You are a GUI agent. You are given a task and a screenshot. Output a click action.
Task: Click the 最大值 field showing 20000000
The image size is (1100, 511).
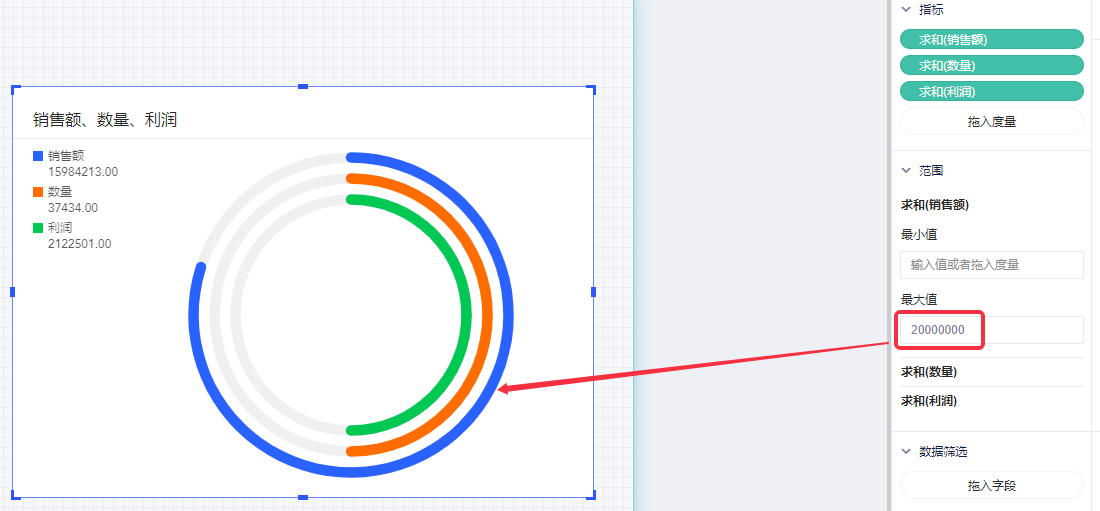(x=991, y=330)
